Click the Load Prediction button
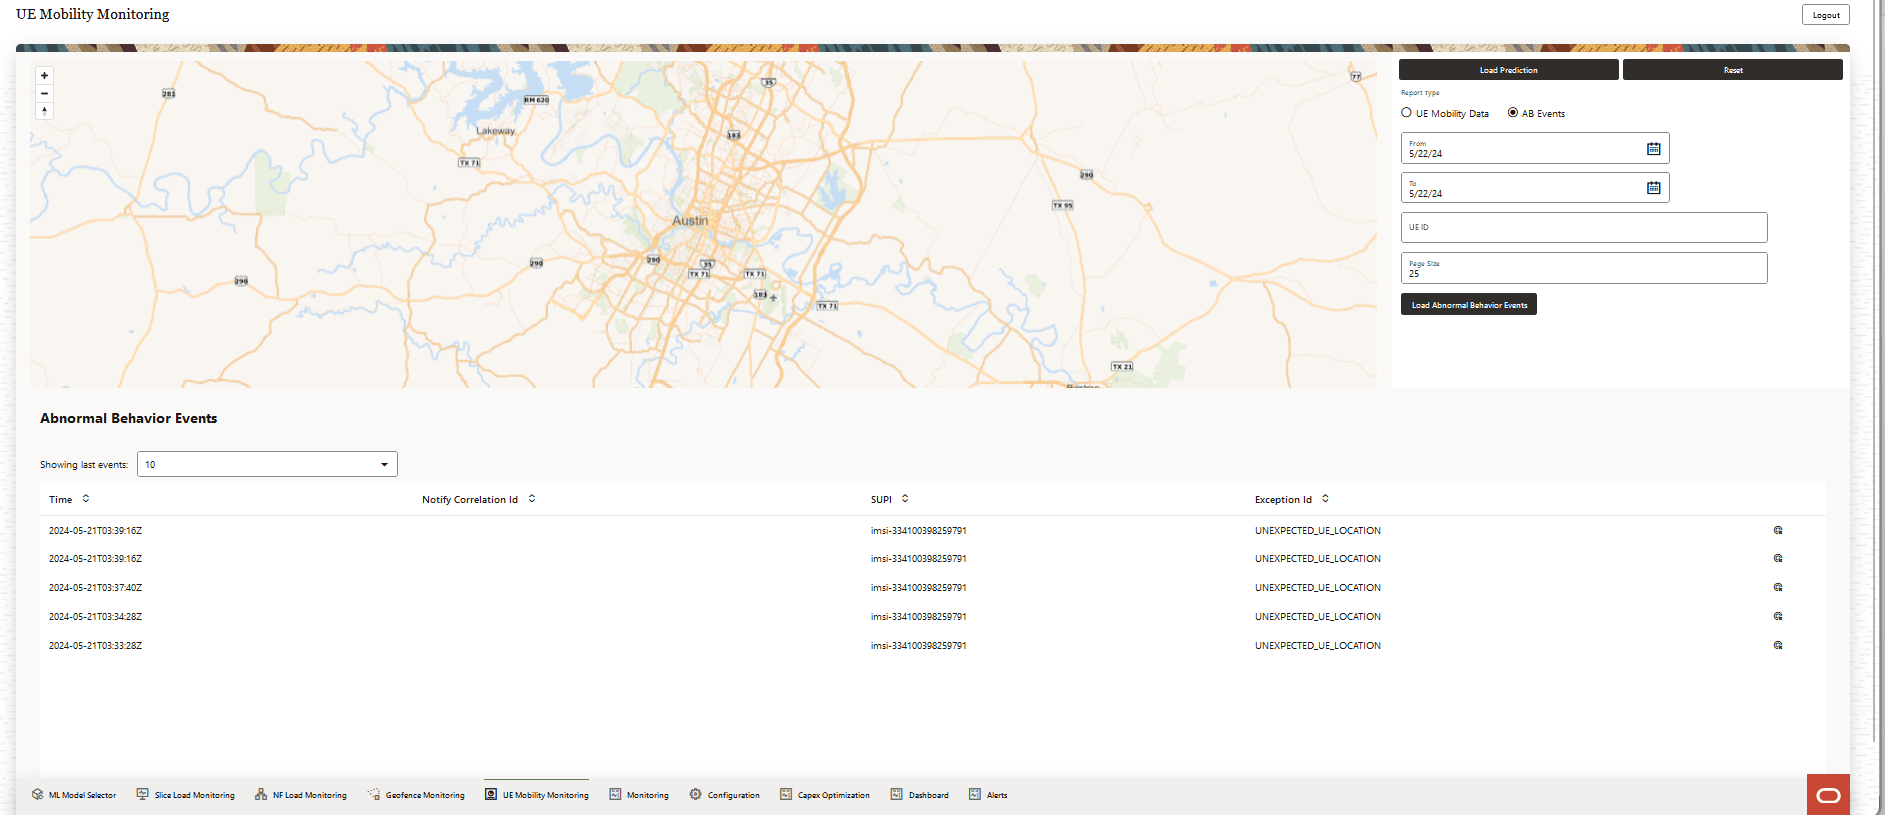The image size is (1885, 815). click(1508, 70)
